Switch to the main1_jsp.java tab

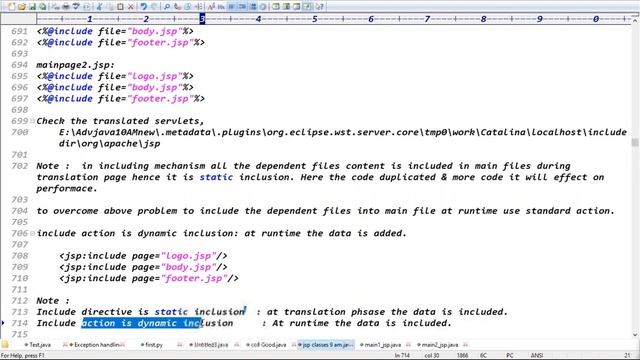click(380, 345)
